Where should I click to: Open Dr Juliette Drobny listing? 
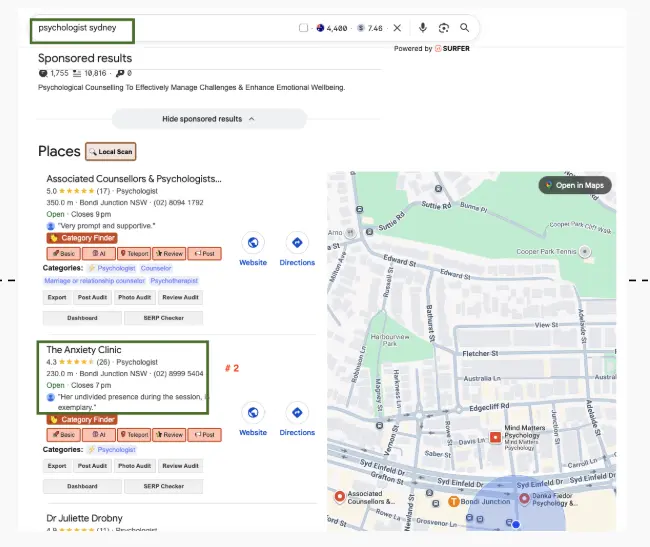85,518
